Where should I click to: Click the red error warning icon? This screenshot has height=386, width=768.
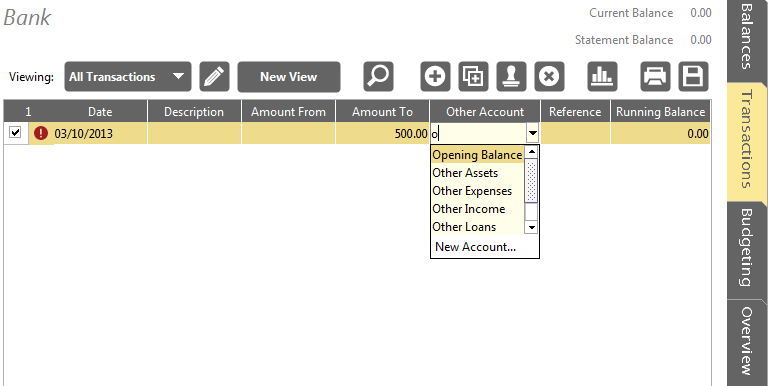(x=41, y=133)
